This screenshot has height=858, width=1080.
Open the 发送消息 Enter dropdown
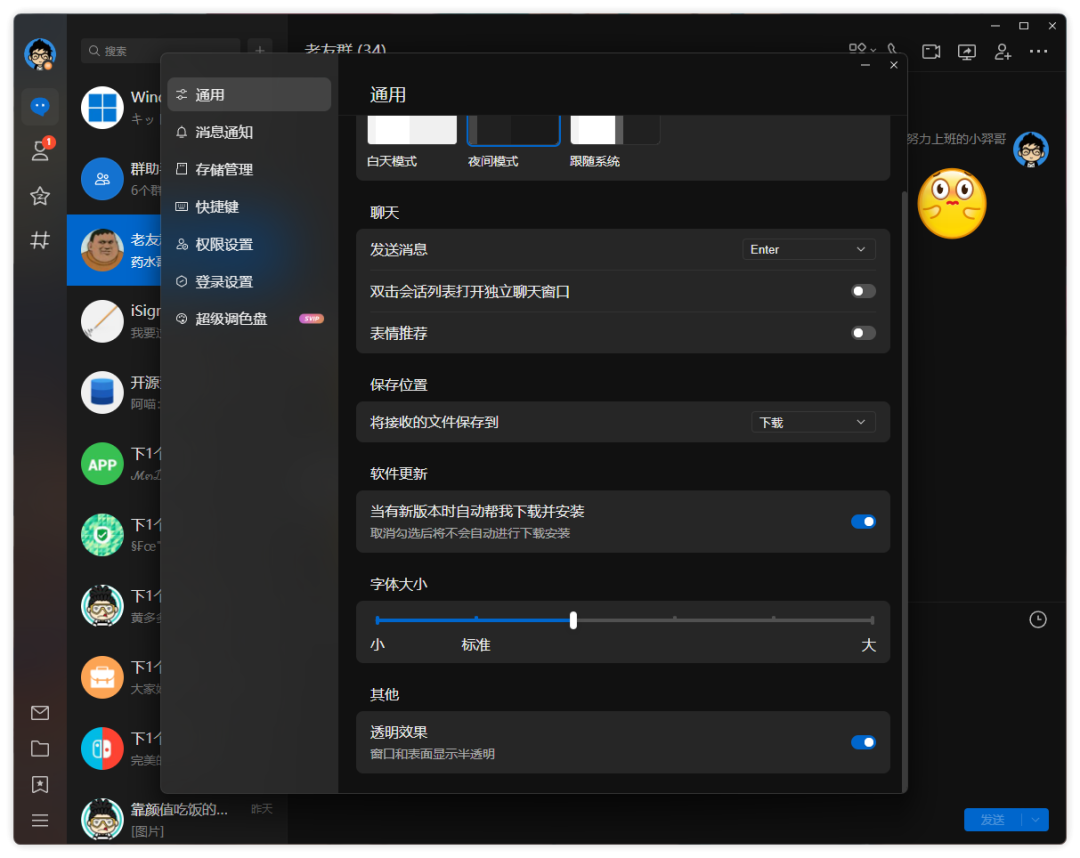click(x=809, y=249)
